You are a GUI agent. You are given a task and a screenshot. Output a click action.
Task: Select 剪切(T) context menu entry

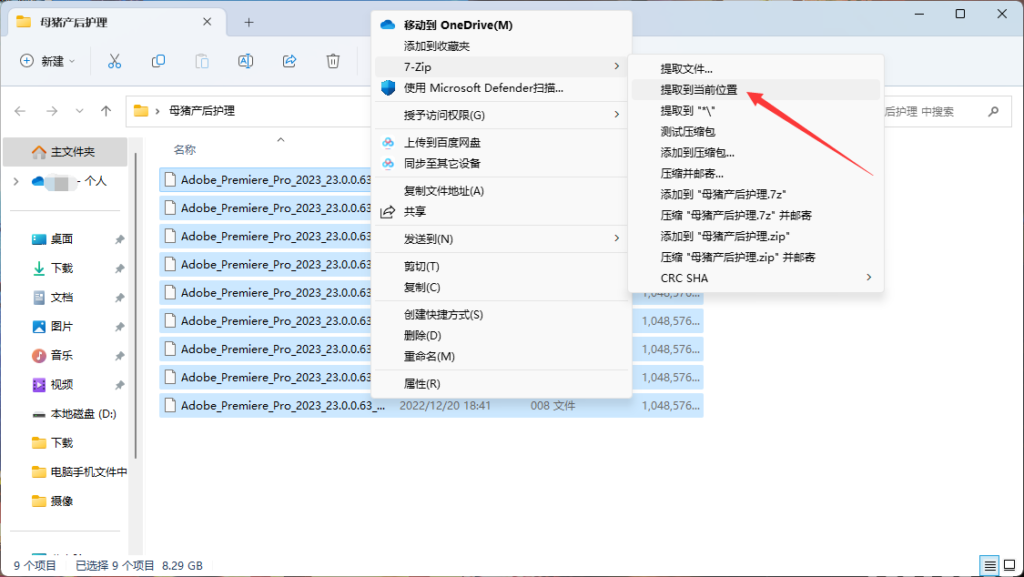(x=501, y=267)
